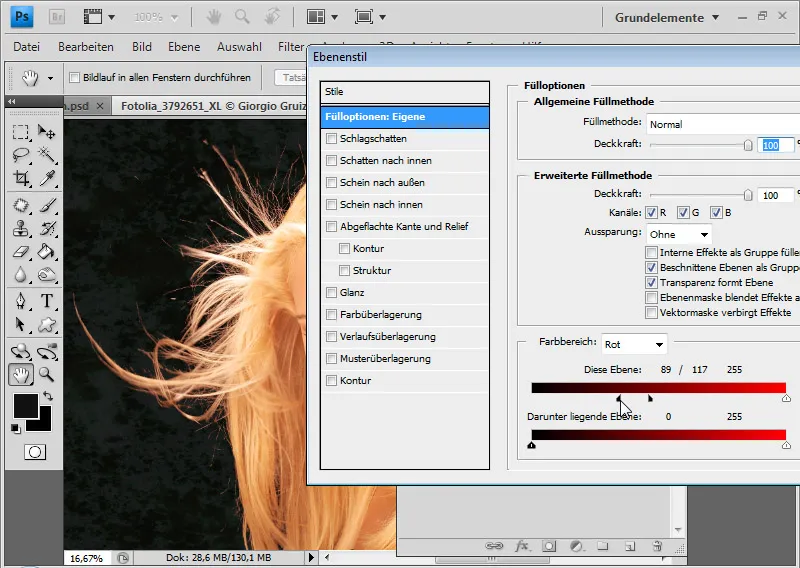
Task: Select the Lasso tool
Action: tap(21, 155)
